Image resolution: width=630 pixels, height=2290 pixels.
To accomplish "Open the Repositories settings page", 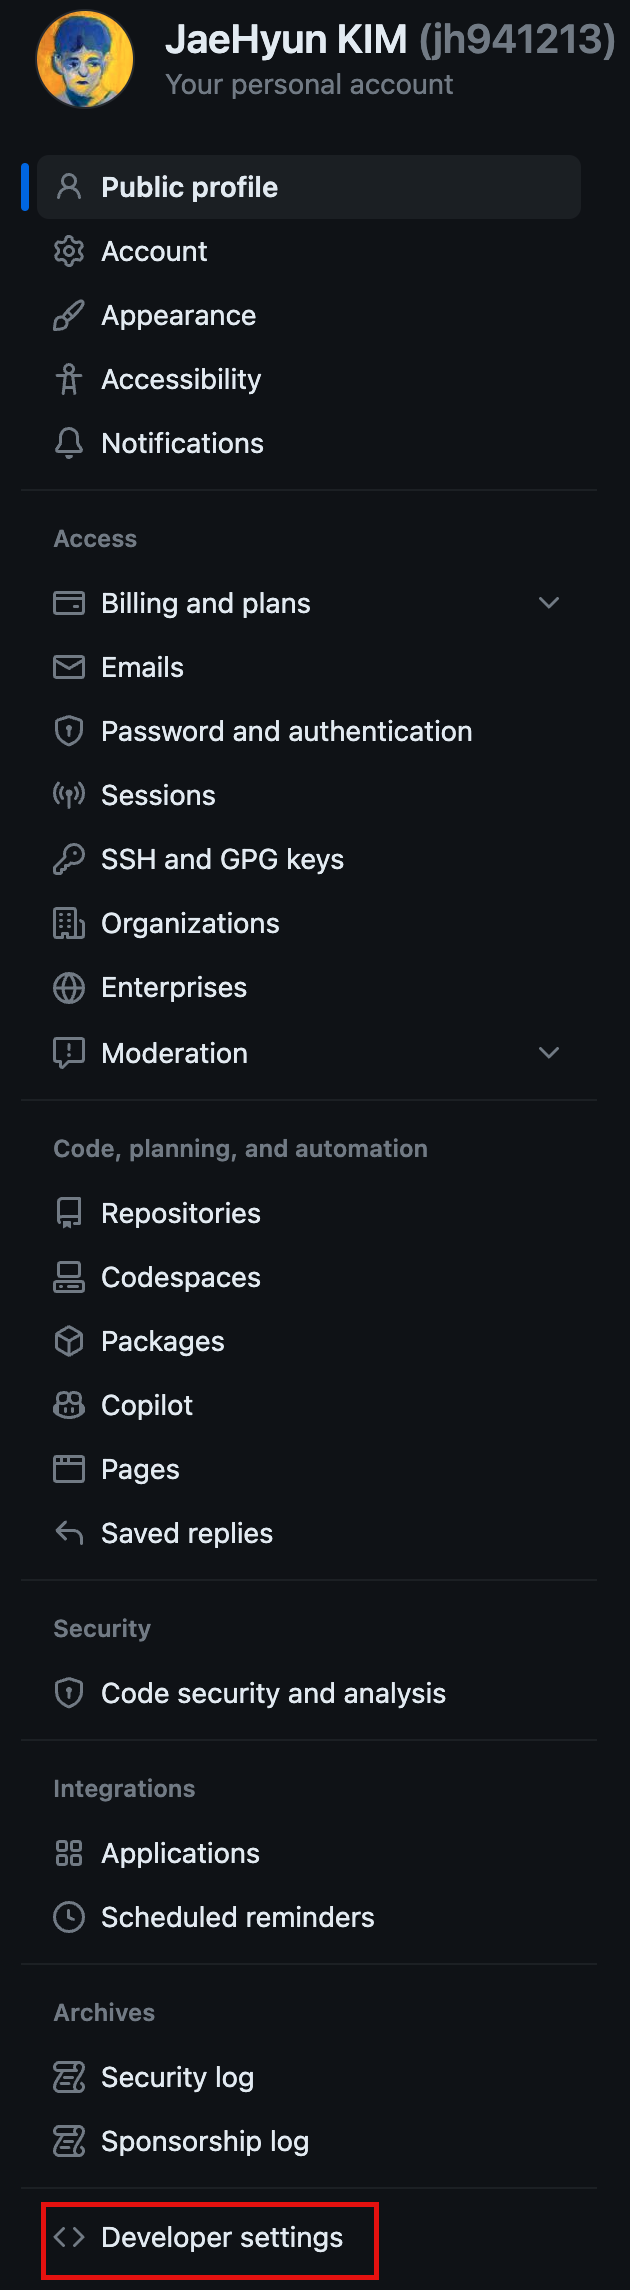I will coord(181,1213).
